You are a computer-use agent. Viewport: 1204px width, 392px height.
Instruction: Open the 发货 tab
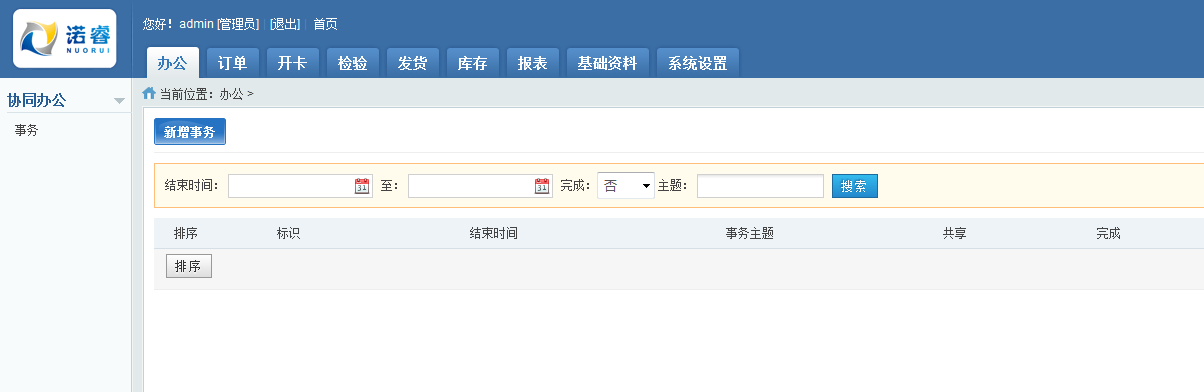click(412, 63)
